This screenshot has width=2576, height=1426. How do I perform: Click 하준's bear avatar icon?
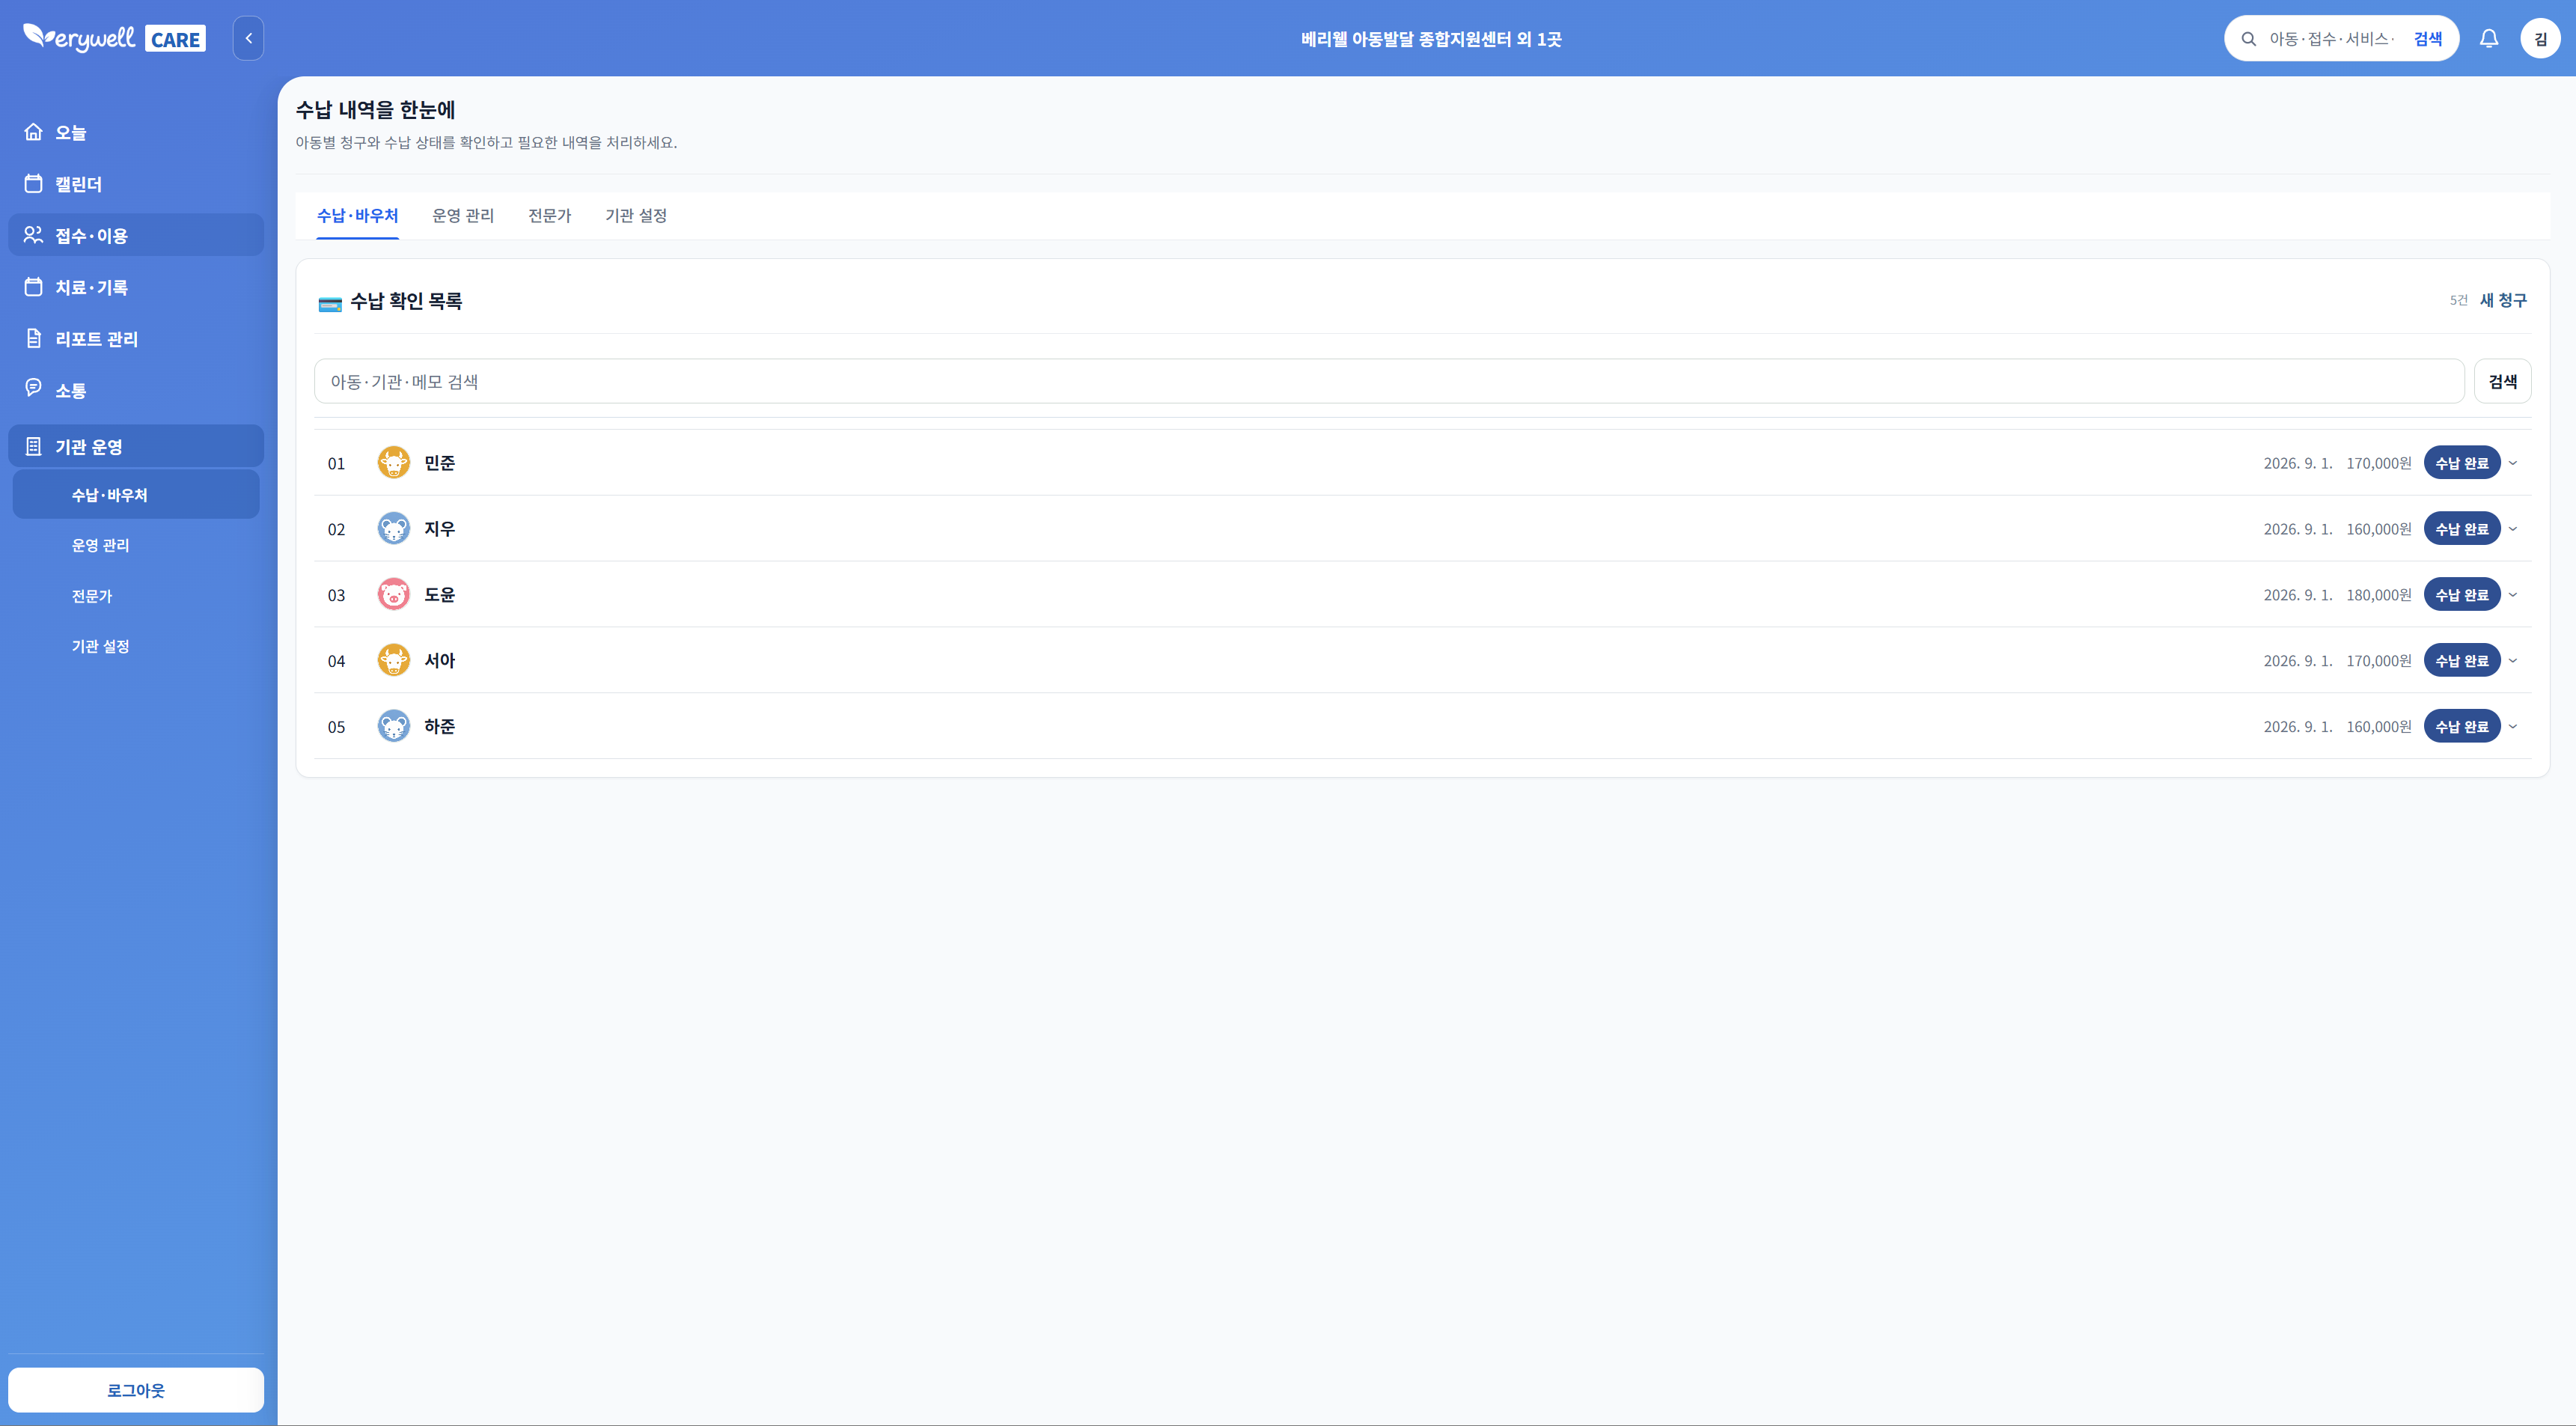coord(393,726)
